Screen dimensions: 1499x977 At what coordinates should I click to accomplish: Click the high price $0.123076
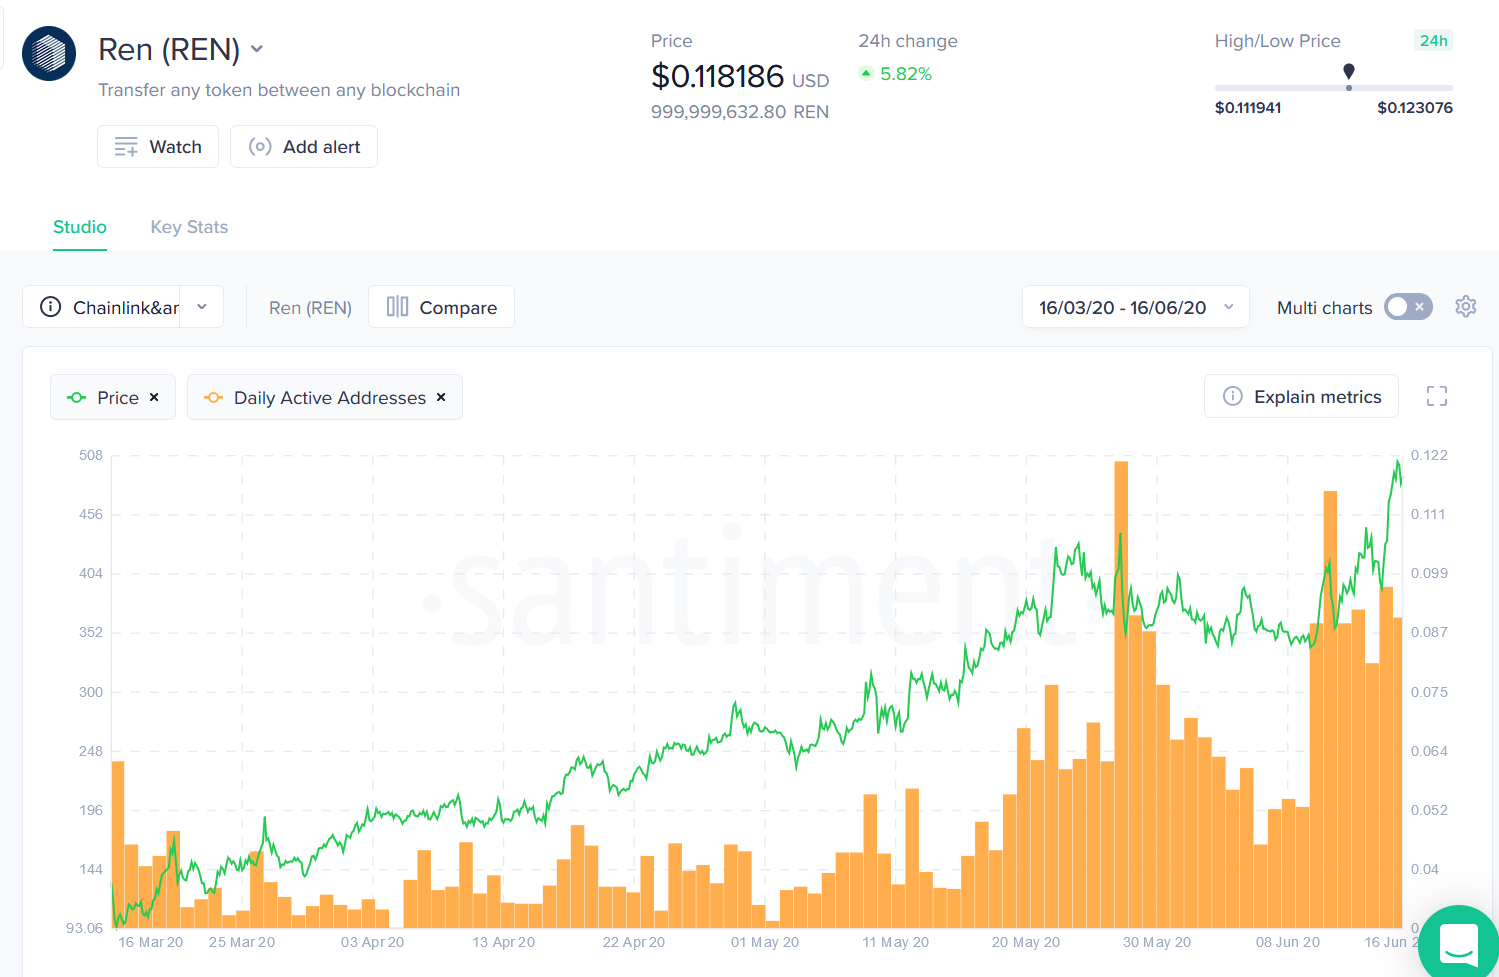(1415, 108)
